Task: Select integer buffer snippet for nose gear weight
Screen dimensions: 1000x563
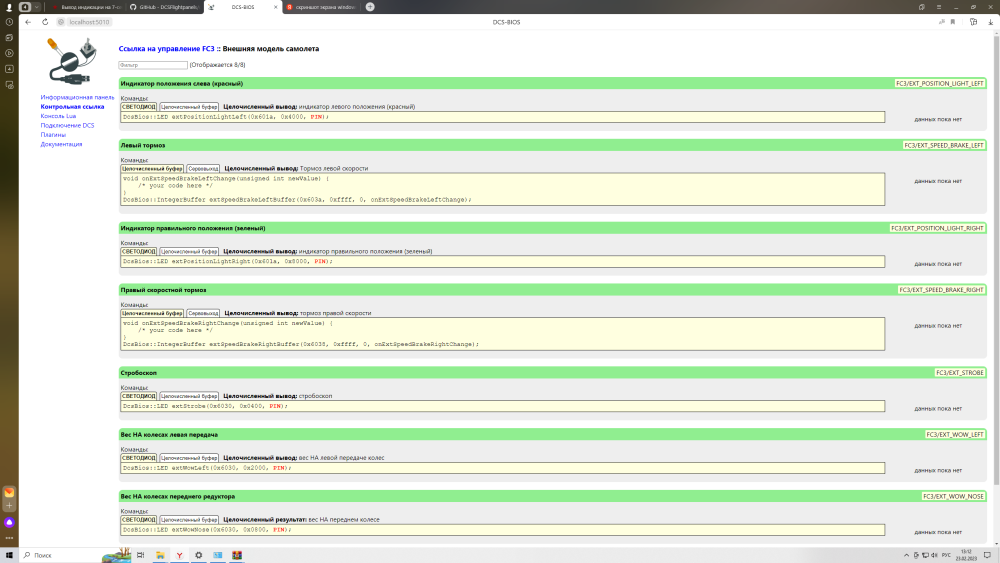Action: [x=189, y=520]
